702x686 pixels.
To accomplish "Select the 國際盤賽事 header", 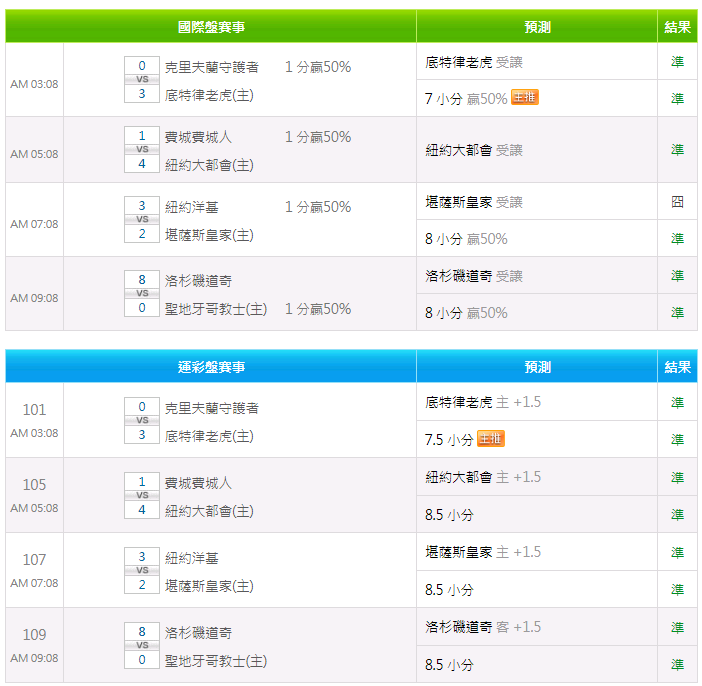I will [211, 27].
